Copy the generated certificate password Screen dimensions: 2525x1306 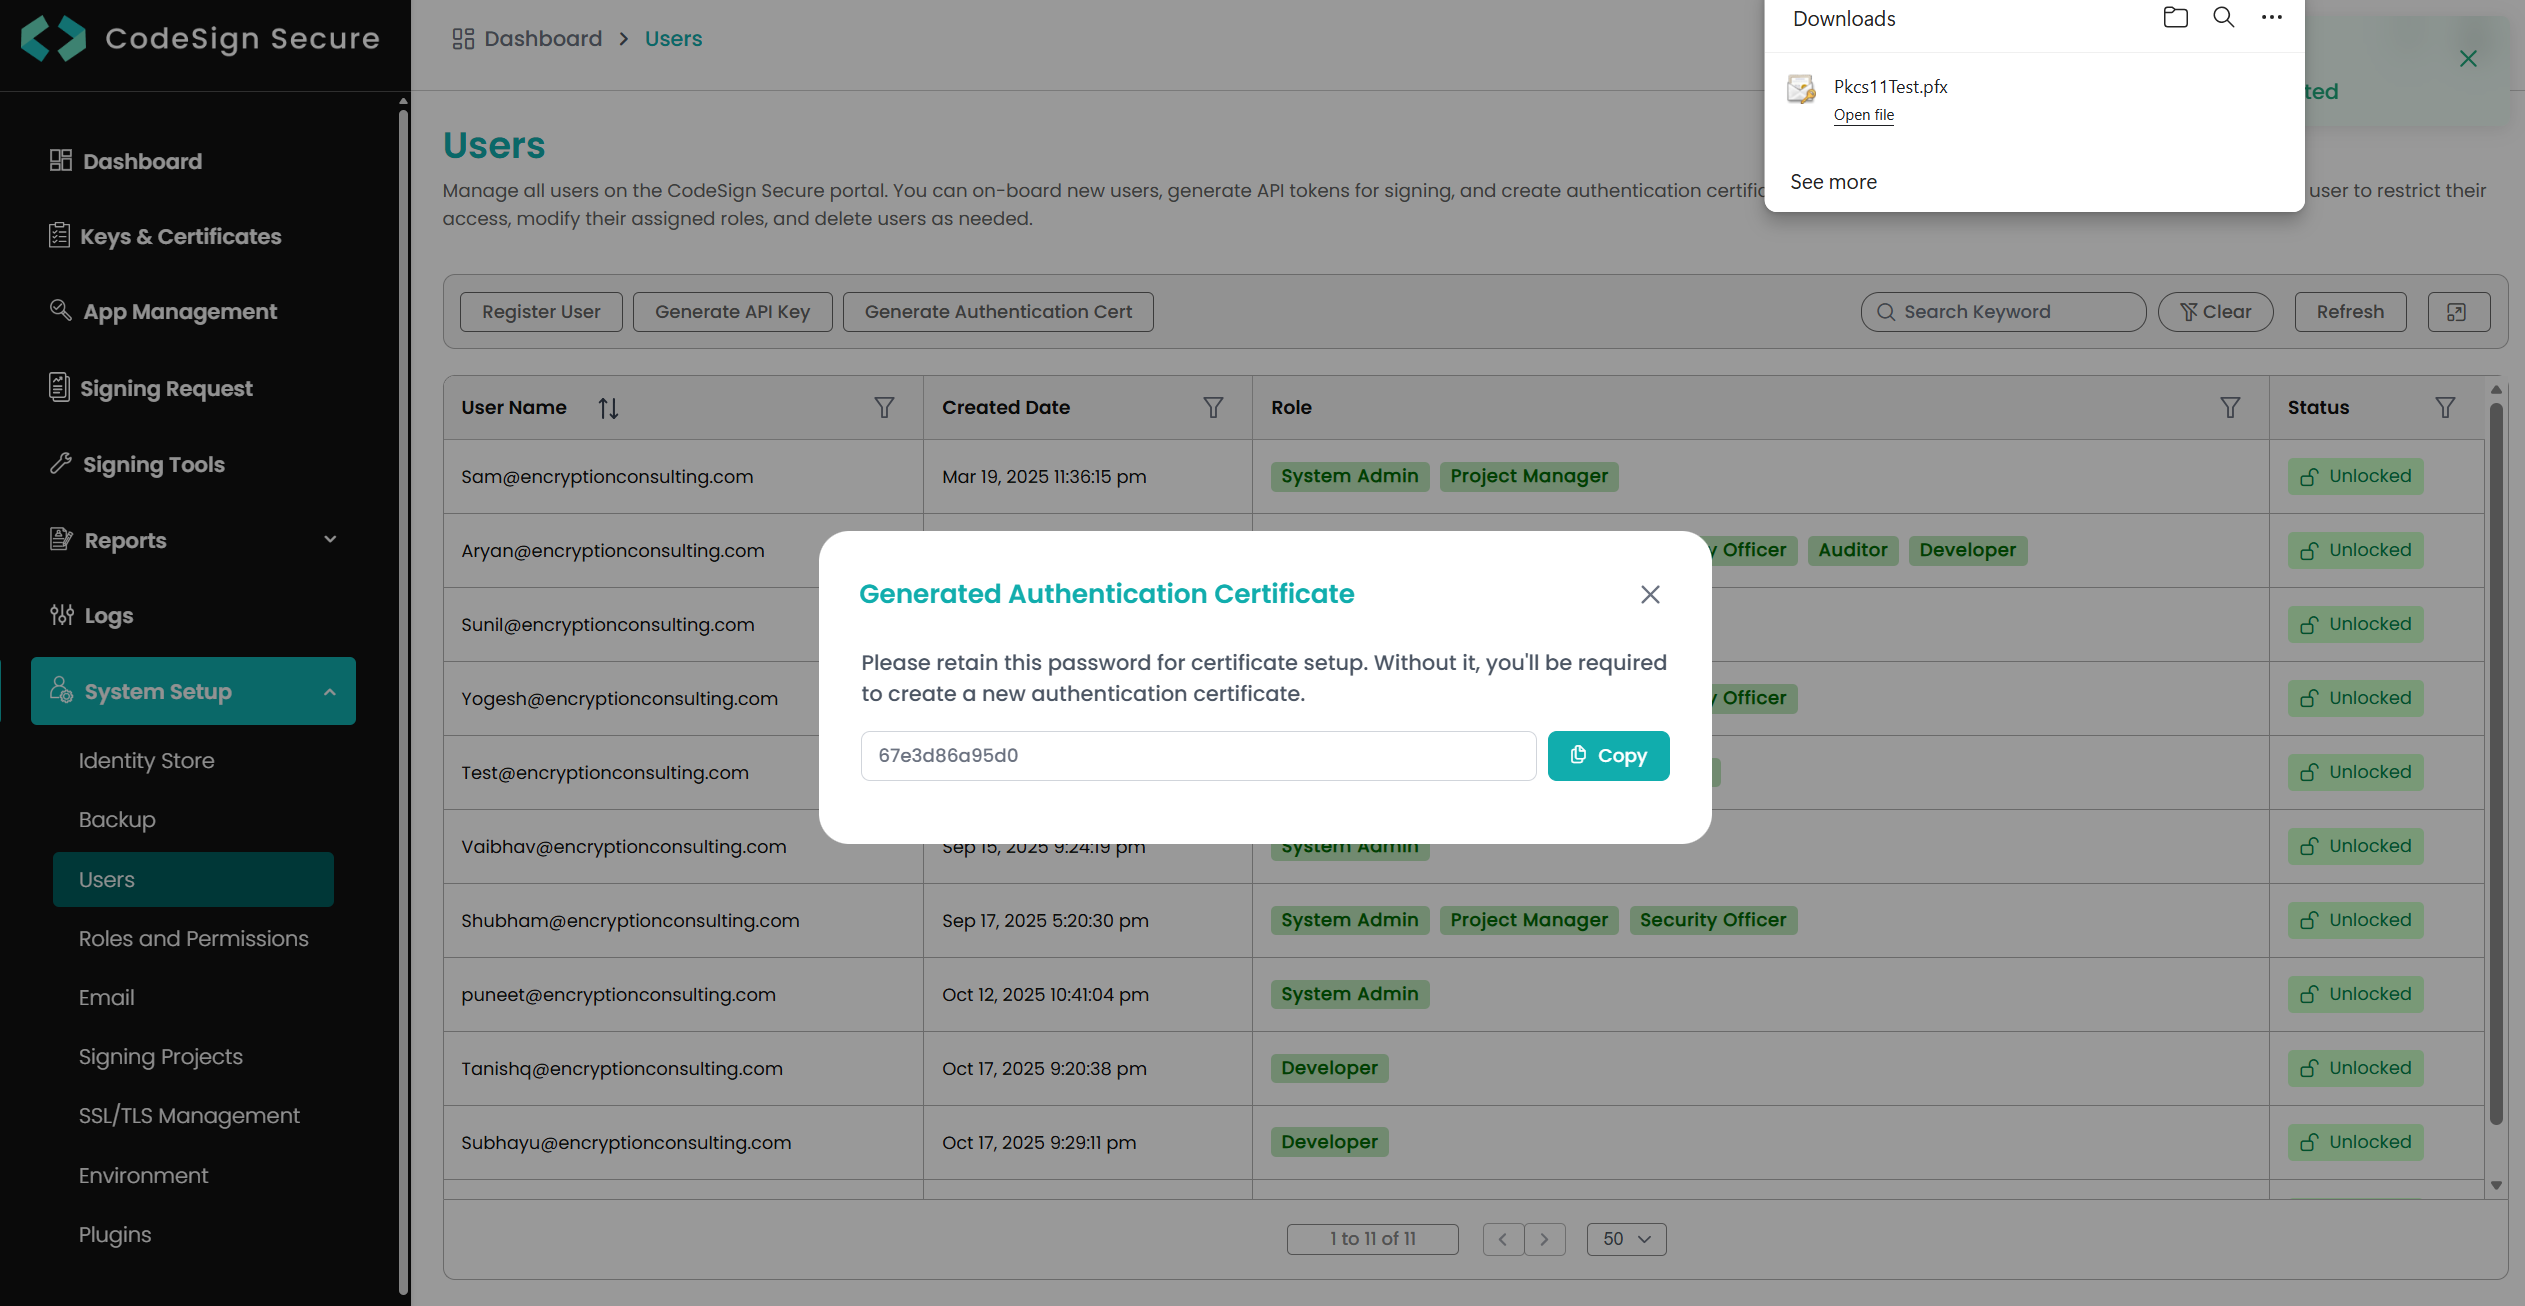1608,755
